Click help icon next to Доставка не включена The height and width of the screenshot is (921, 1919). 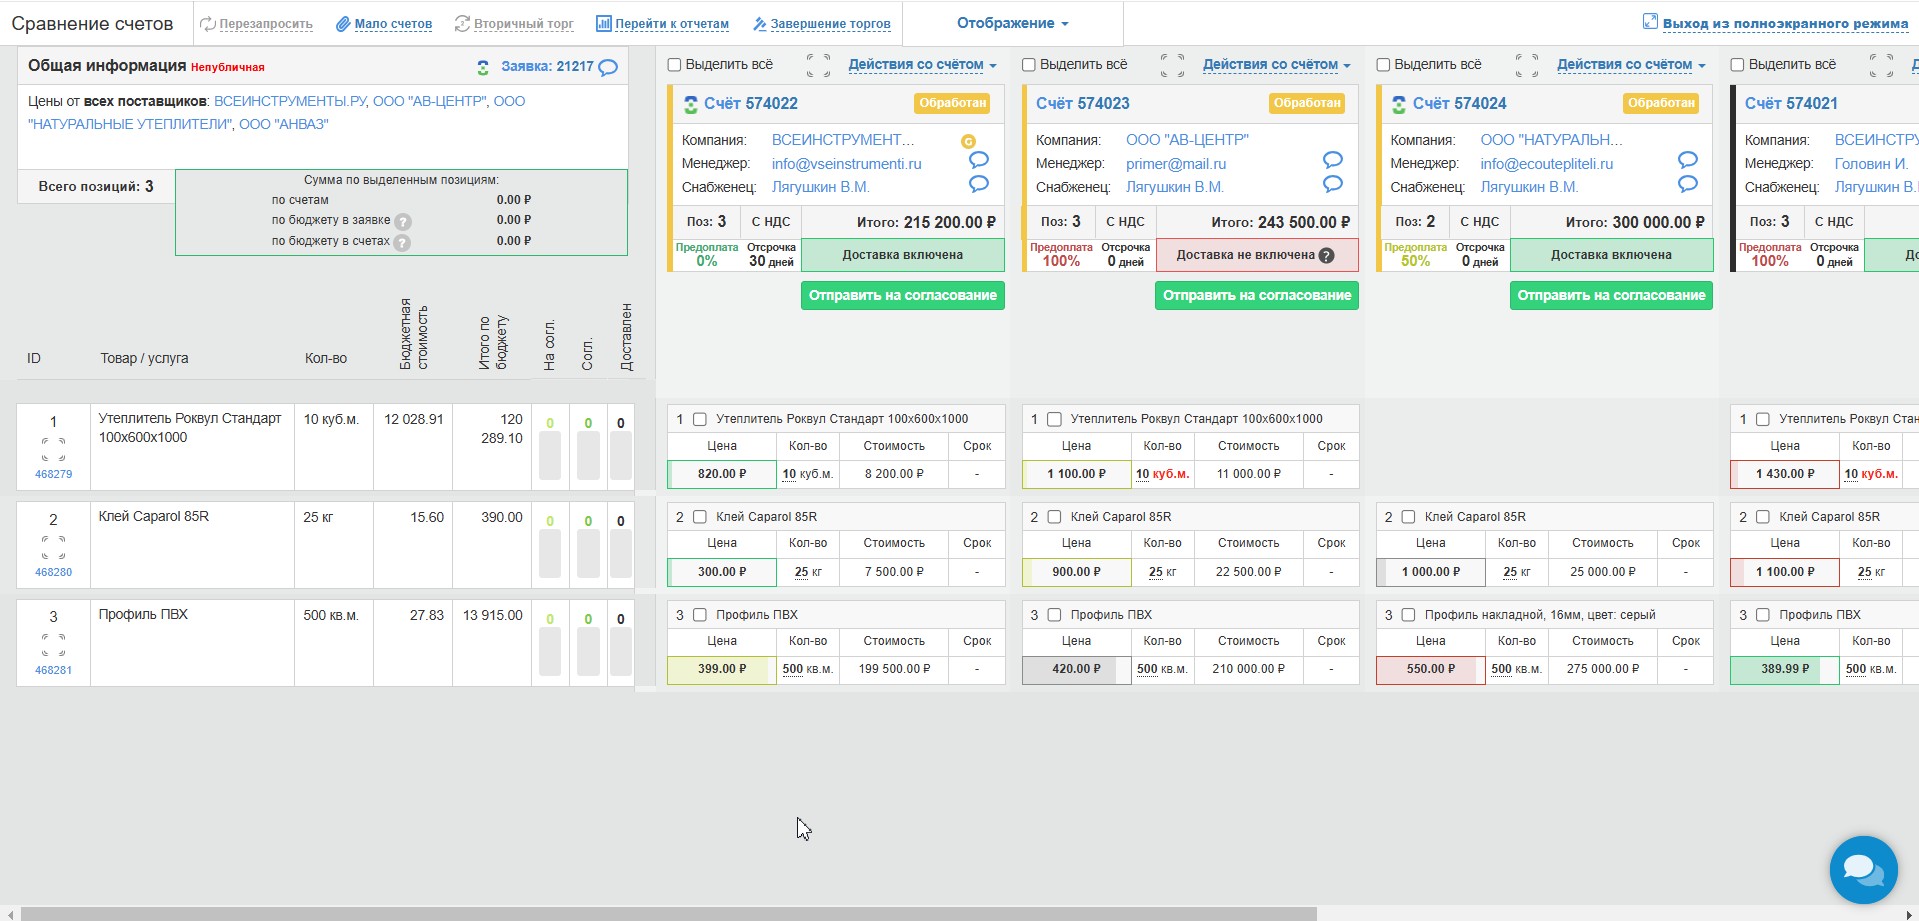[x=1326, y=256]
